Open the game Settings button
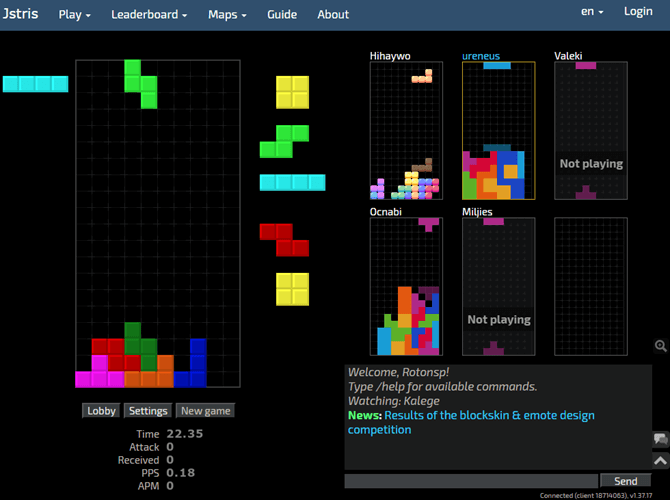 coord(148,411)
